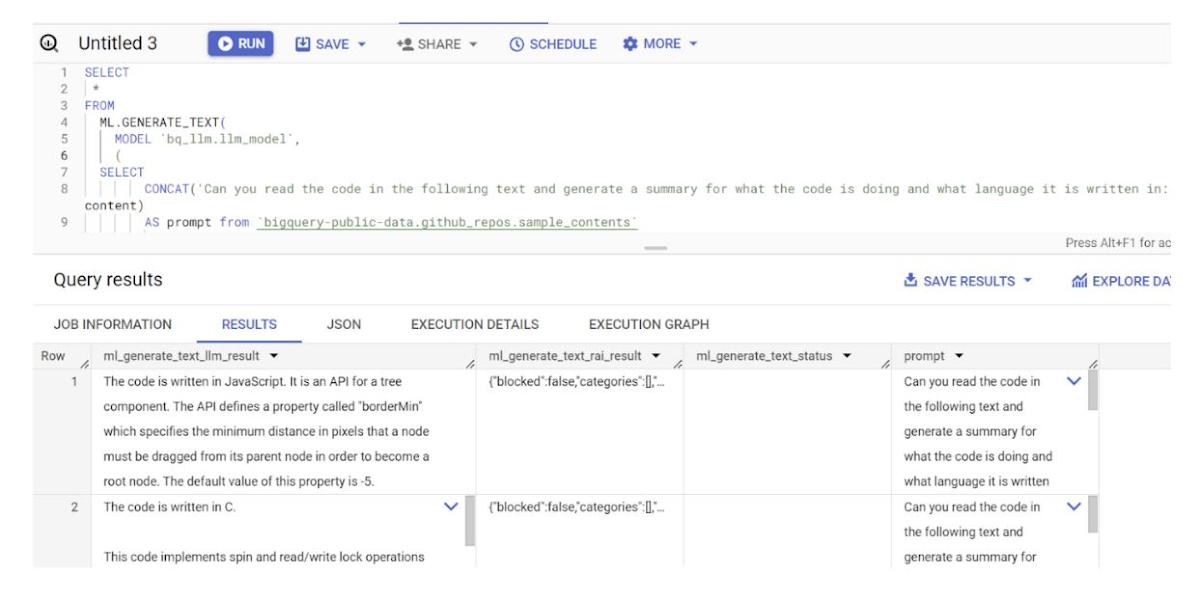Click the first SELECT keyword in the query editor
This screenshot has height=603, width=1200.
pyautogui.click(x=107, y=72)
